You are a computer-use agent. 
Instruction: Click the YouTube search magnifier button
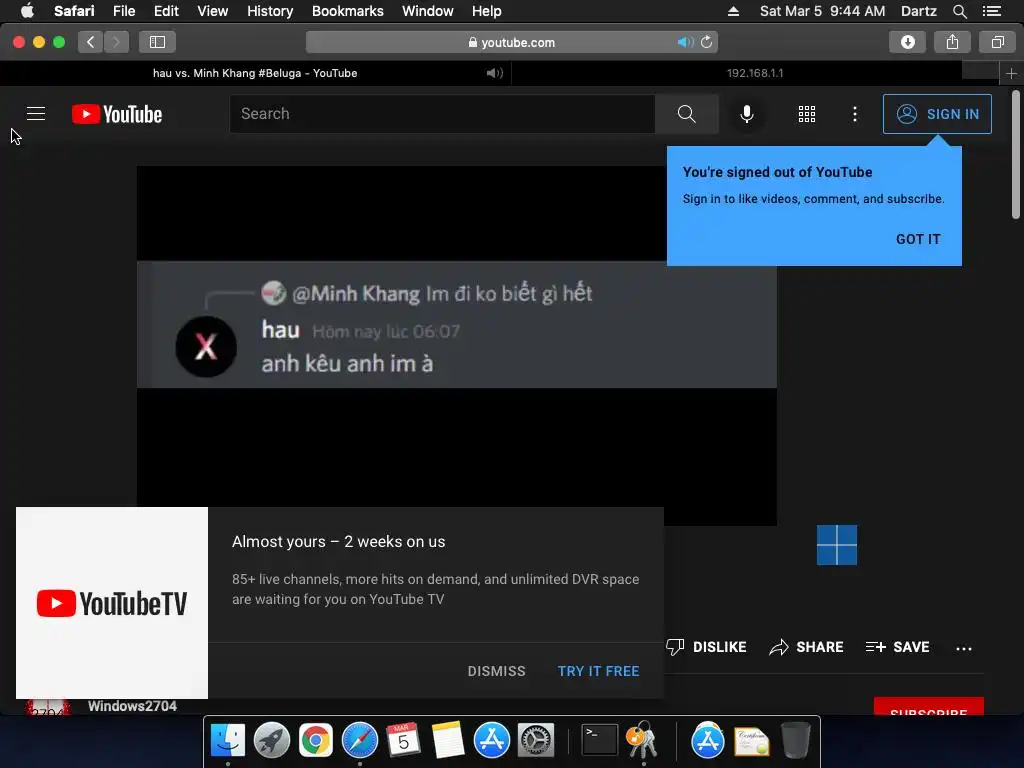pos(686,114)
